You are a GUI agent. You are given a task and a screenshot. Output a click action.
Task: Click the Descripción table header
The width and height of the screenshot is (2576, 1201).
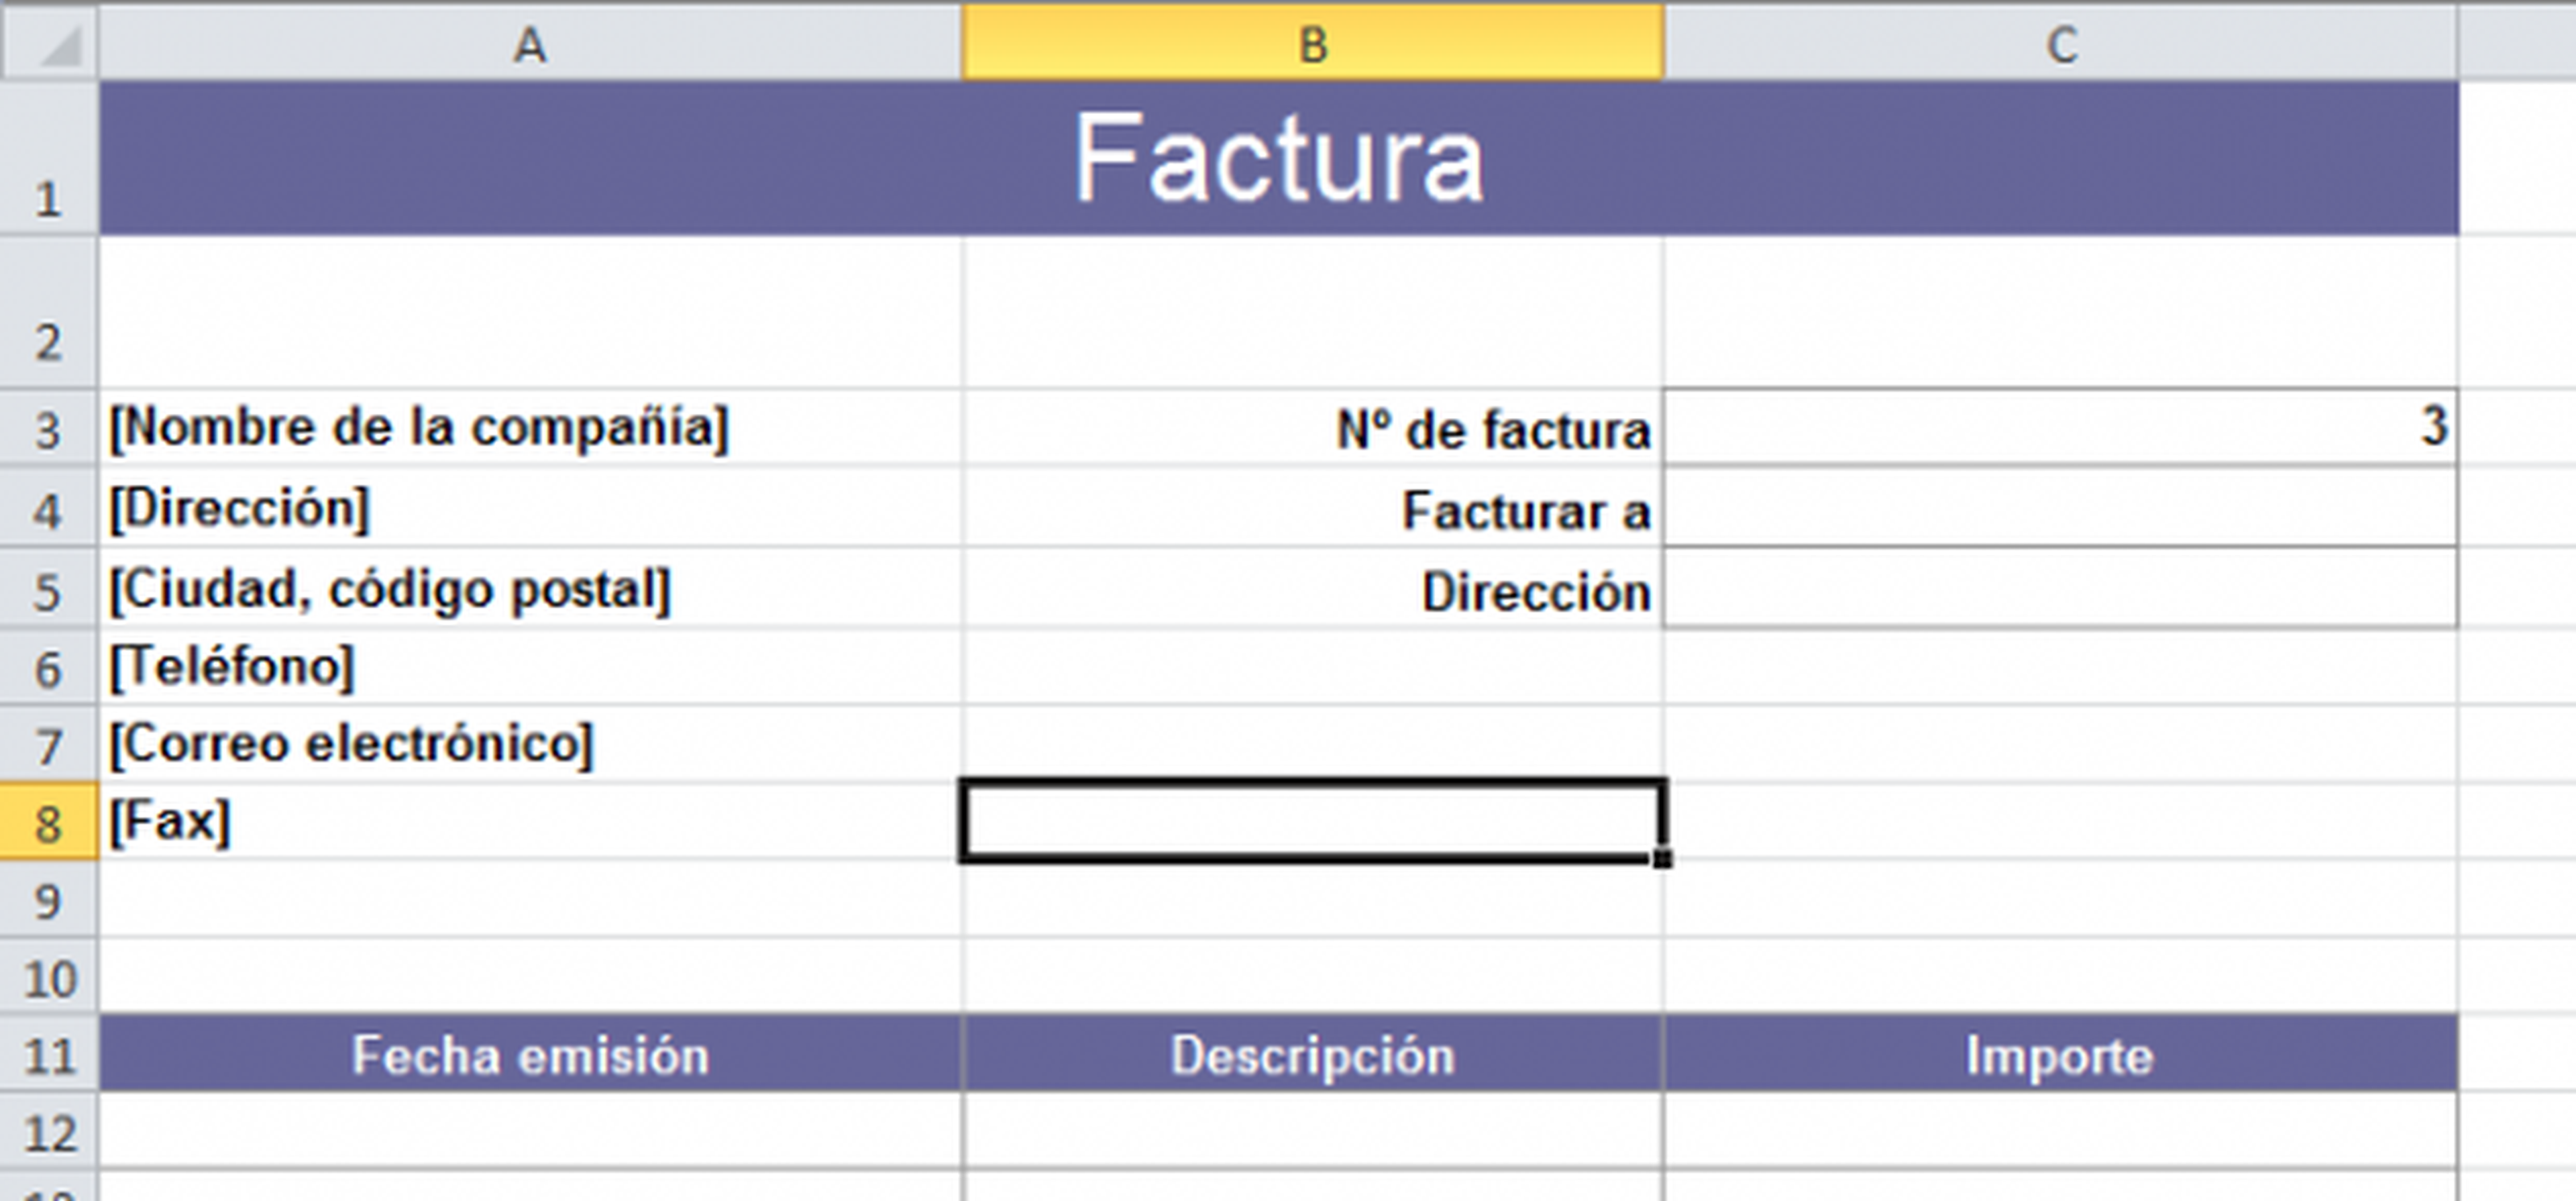(1312, 1055)
